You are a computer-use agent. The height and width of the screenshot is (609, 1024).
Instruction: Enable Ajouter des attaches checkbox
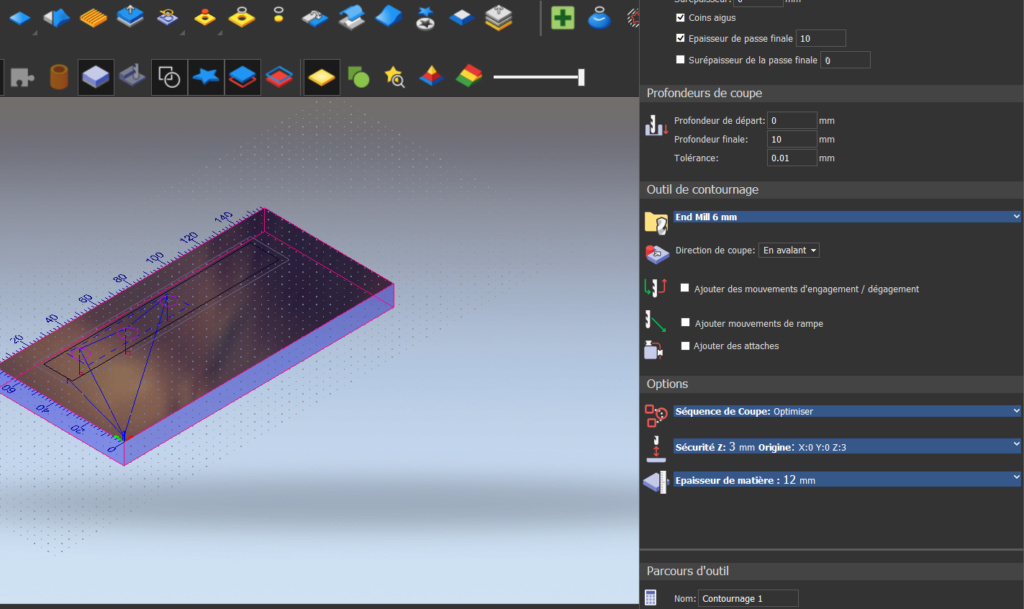685,345
